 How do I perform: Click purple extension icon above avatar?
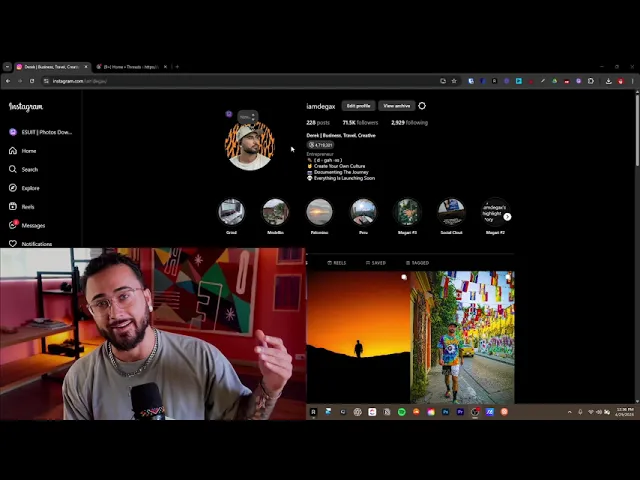point(229,114)
